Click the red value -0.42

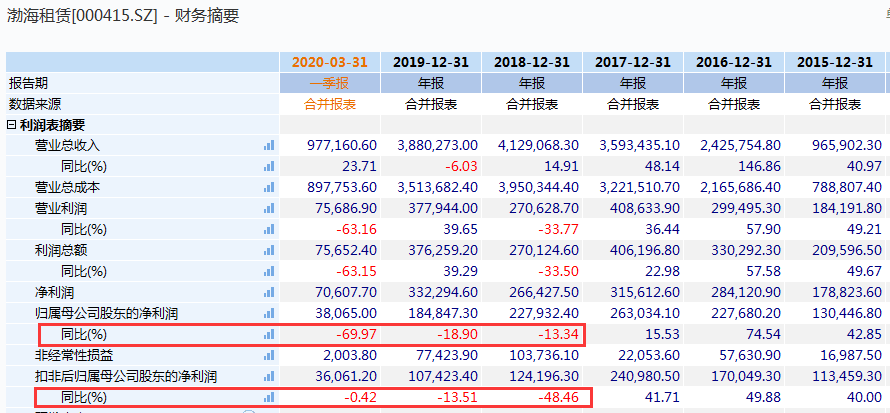coord(360,397)
